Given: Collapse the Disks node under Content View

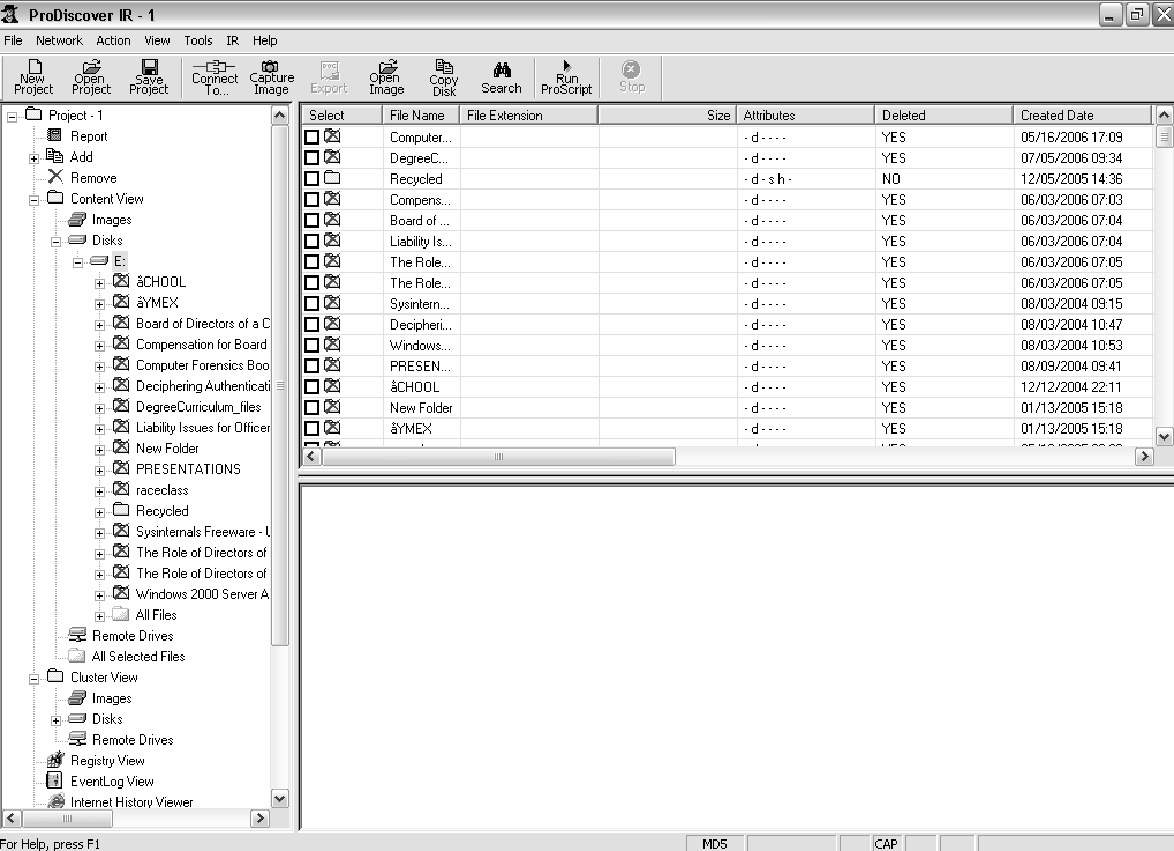Looking at the screenshot, I should tap(55, 241).
